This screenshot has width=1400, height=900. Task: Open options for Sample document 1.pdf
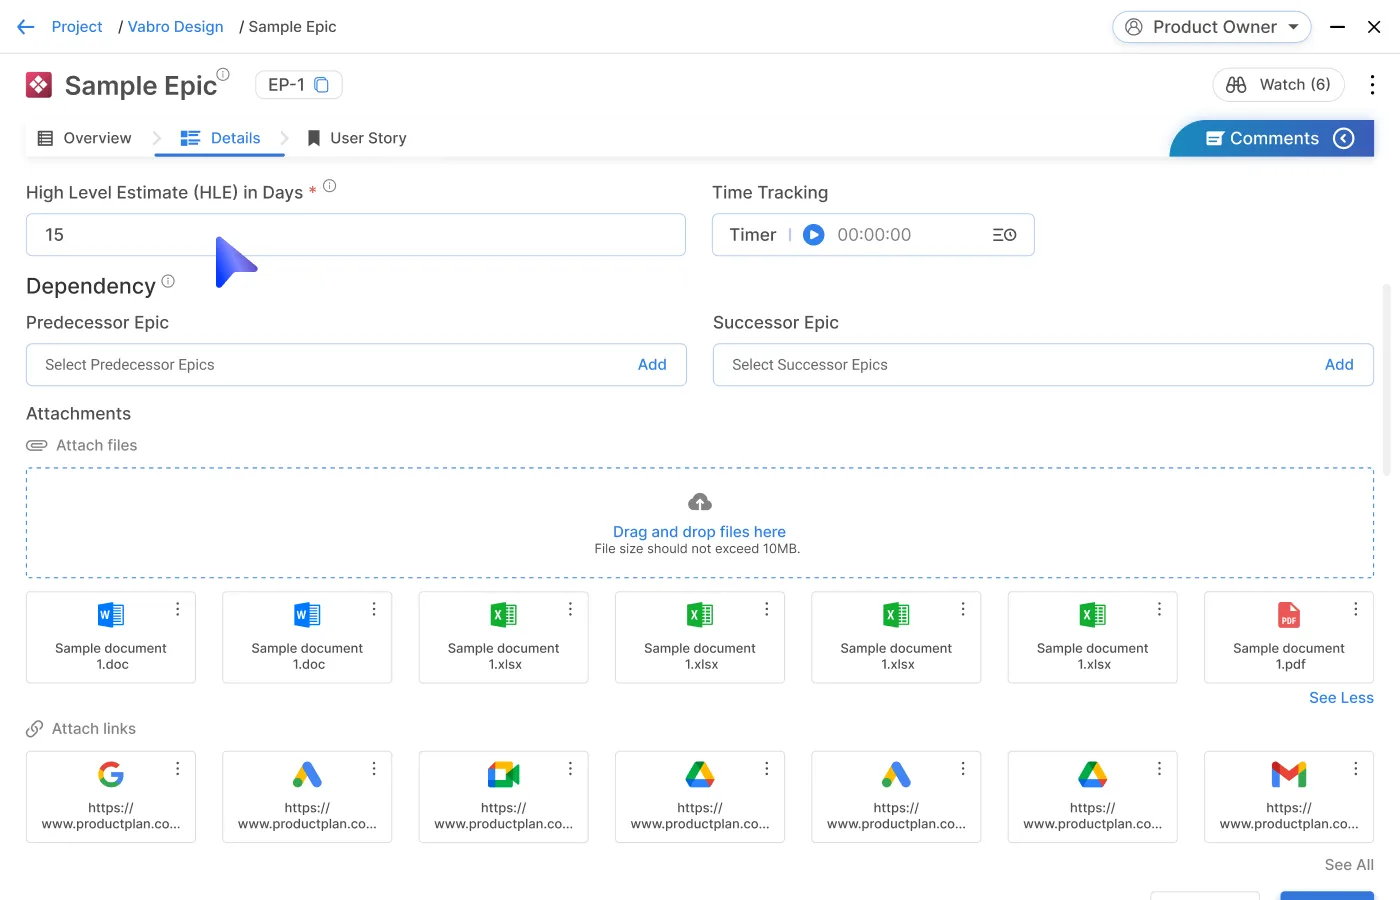point(1355,609)
